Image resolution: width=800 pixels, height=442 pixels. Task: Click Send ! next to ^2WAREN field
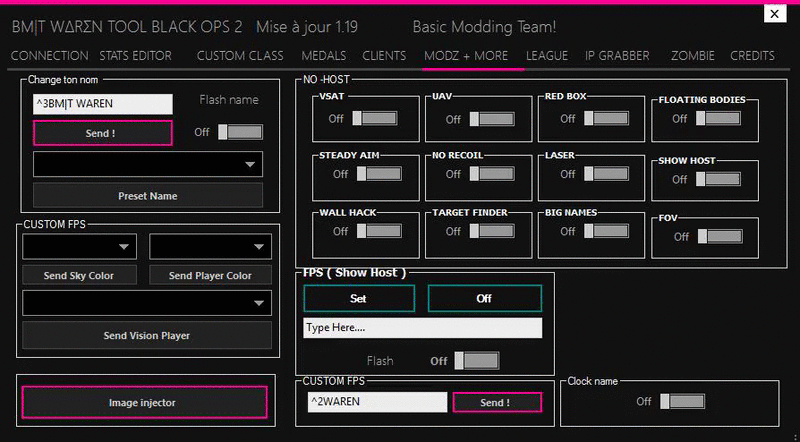(x=497, y=402)
